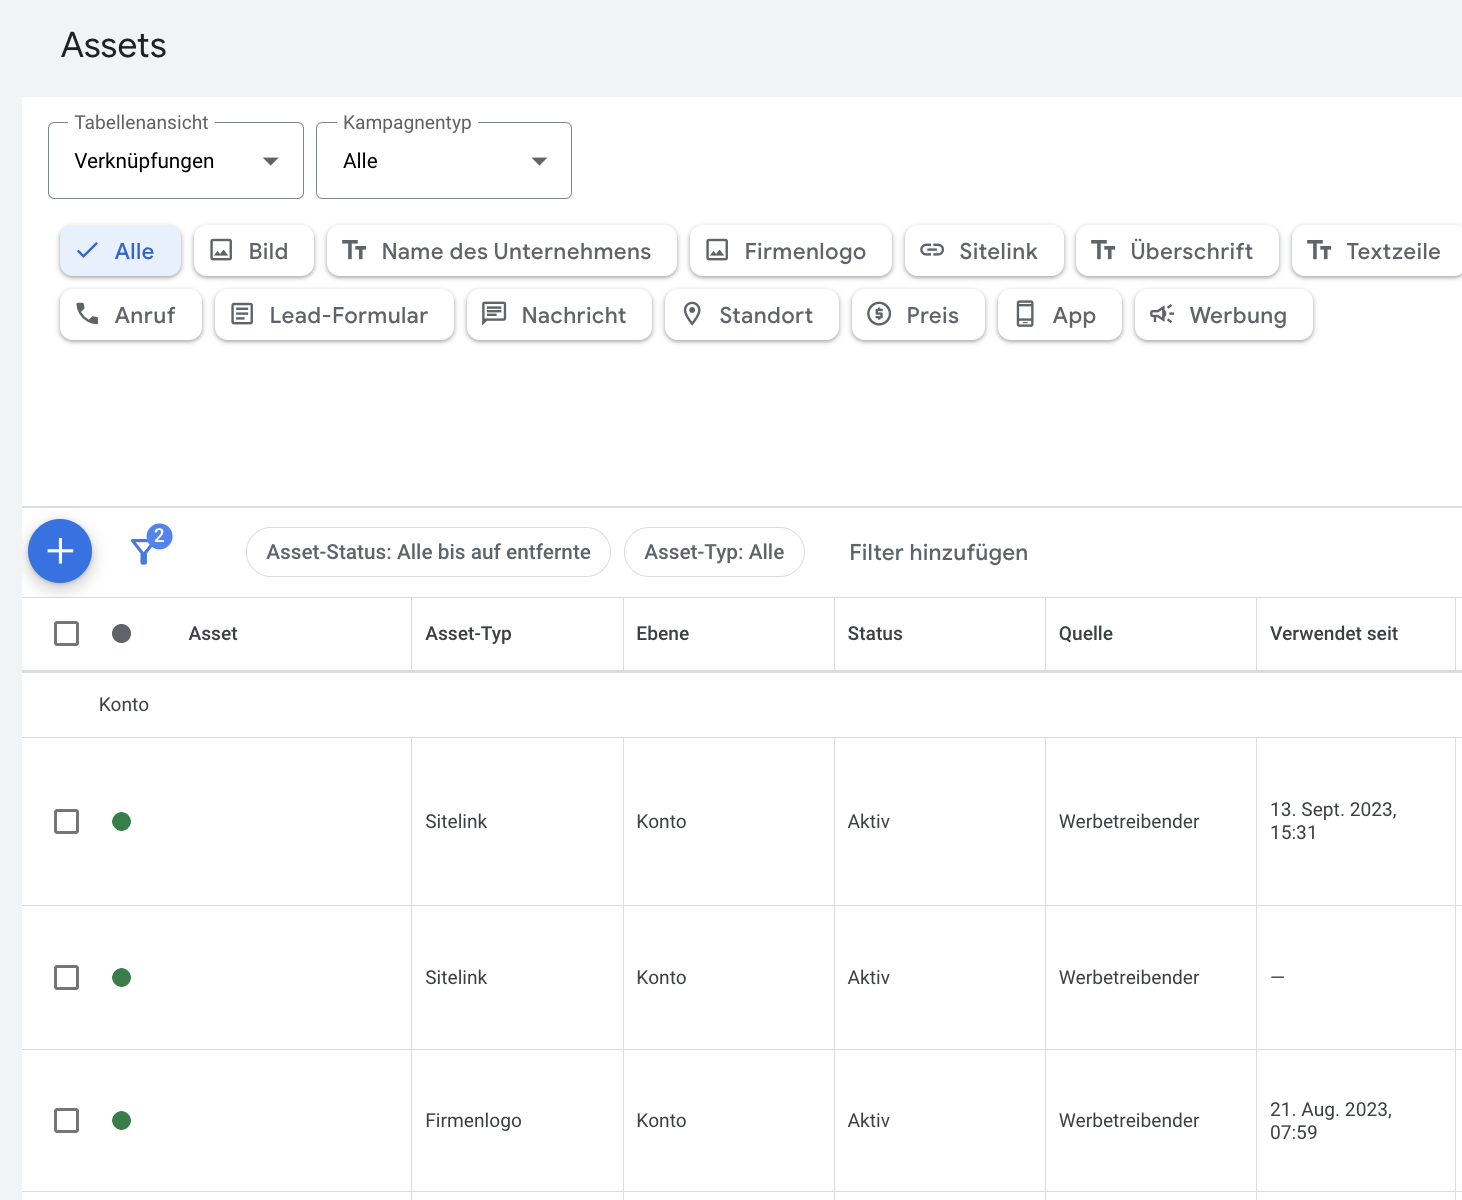1462x1200 pixels.
Task: Click Werbetreibender in the Firmenlogo row
Action: pyautogui.click(x=1129, y=1121)
